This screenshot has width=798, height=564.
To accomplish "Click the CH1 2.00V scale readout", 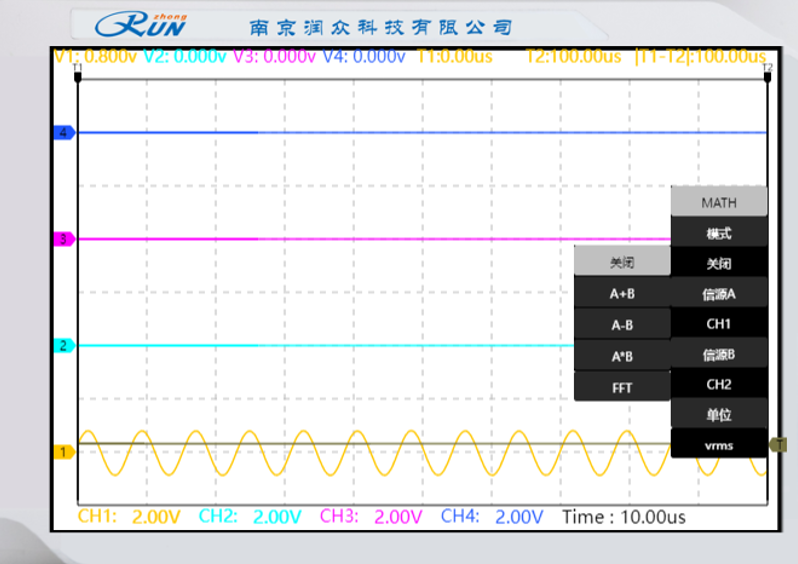I will [x=130, y=517].
